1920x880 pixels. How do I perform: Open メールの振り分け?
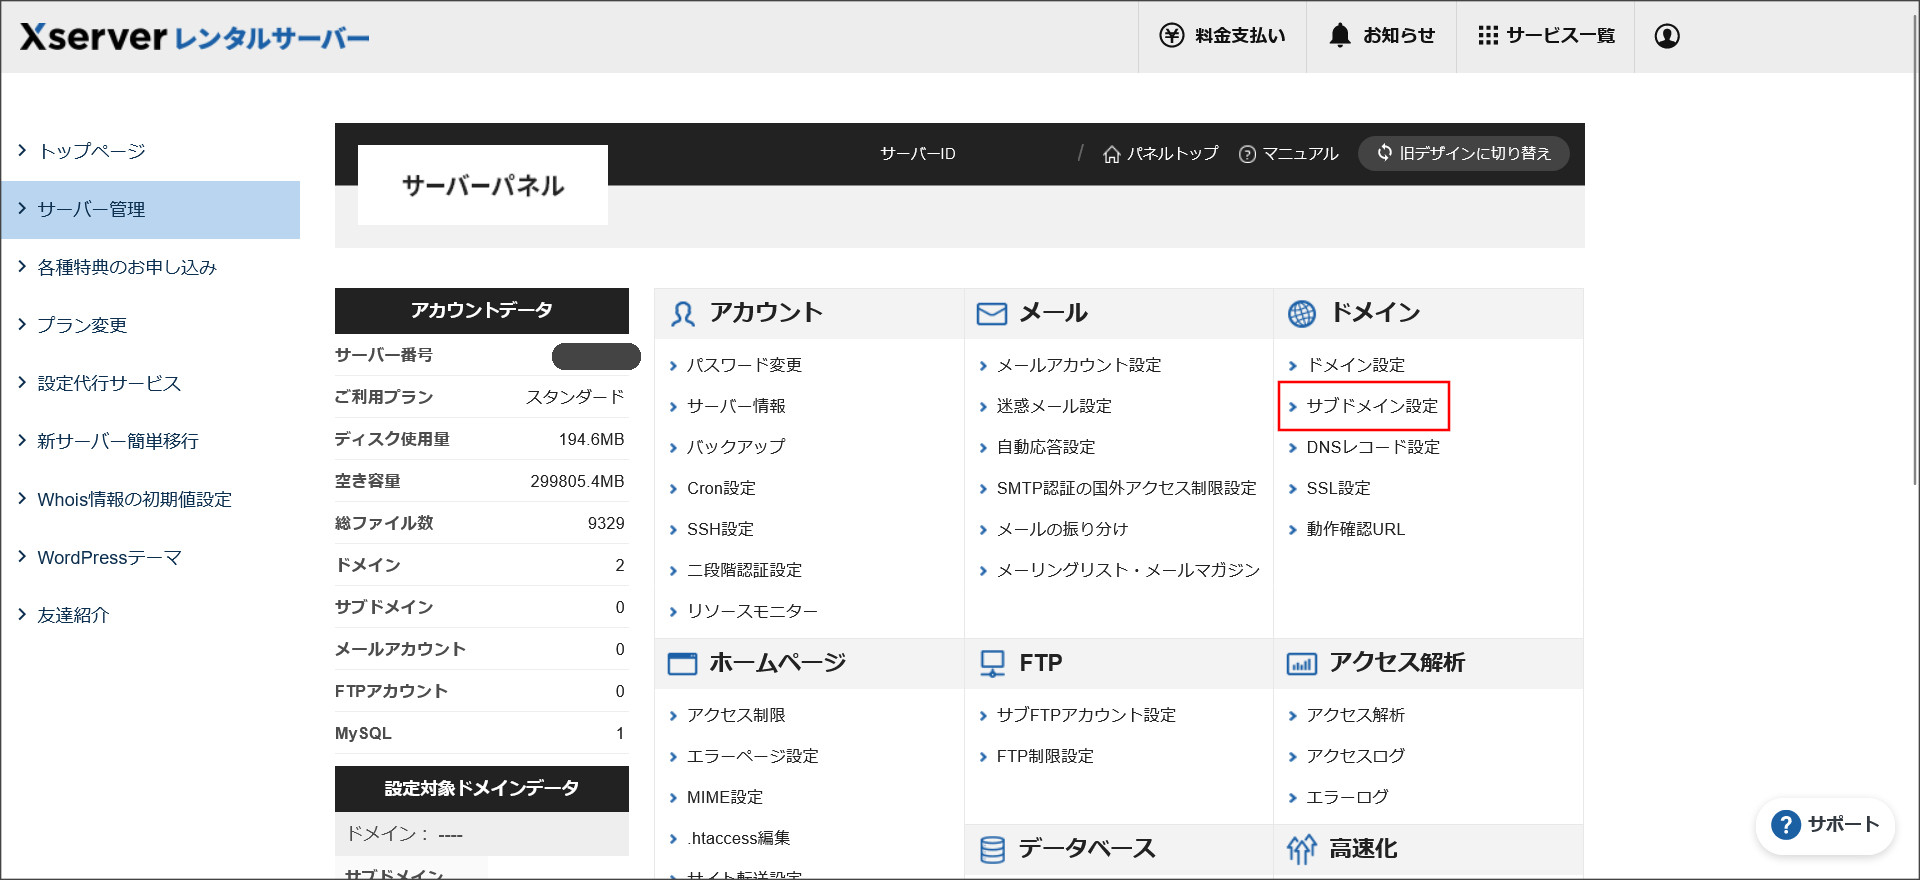pos(1062,529)
